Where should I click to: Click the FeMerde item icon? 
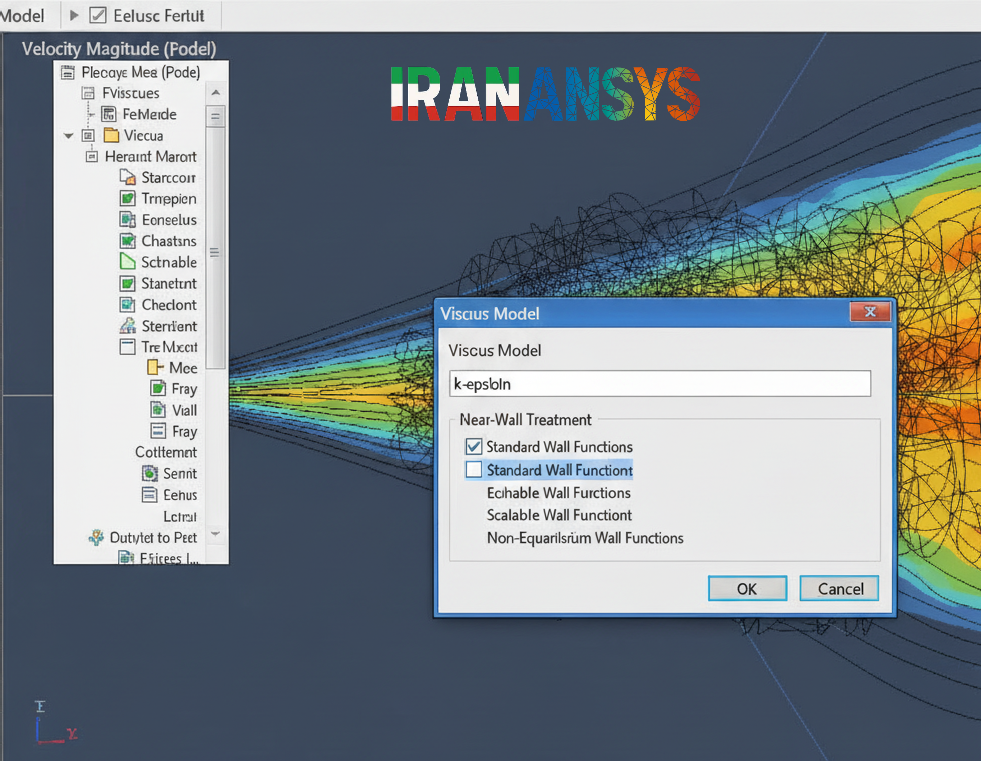[x=109, y=114]
